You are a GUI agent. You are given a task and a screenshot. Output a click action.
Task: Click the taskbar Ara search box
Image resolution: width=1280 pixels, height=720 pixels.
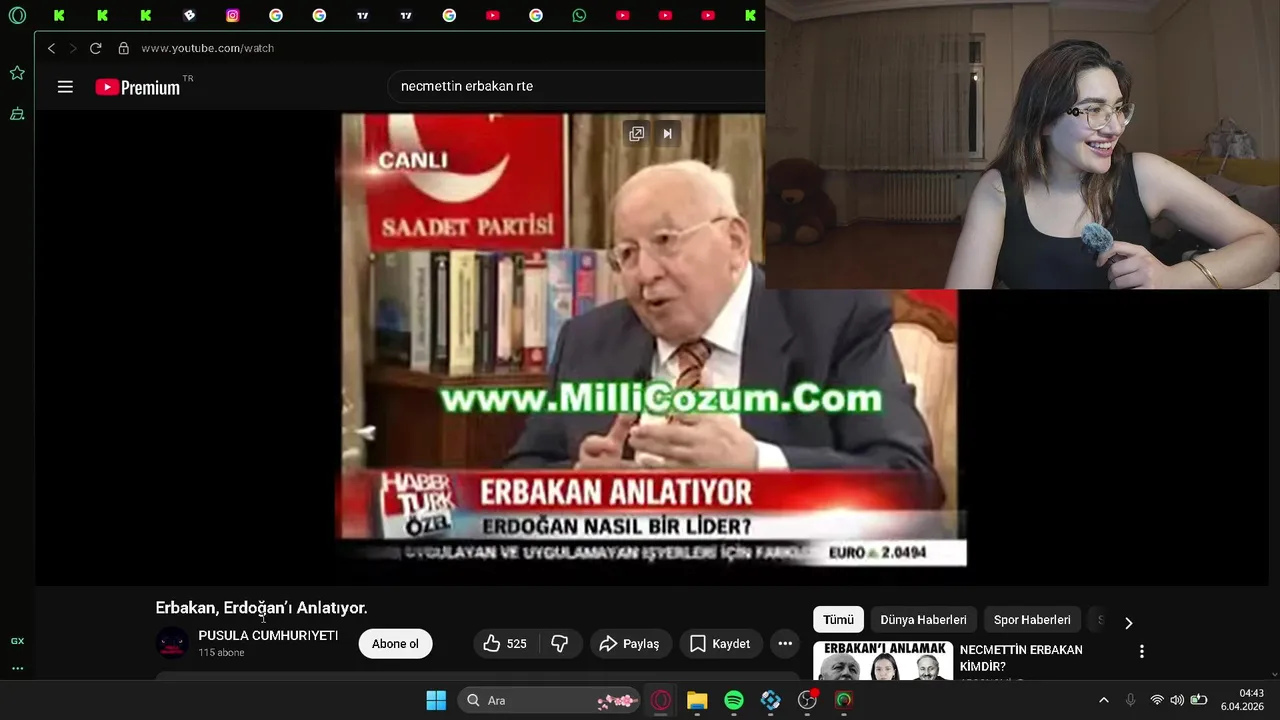(549, 700)
